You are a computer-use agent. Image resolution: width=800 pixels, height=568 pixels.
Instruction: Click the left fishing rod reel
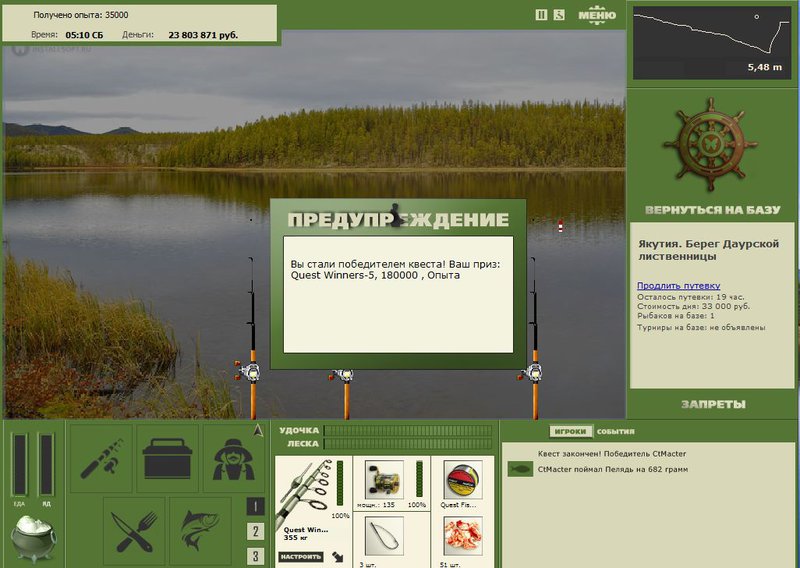[247, 371]
